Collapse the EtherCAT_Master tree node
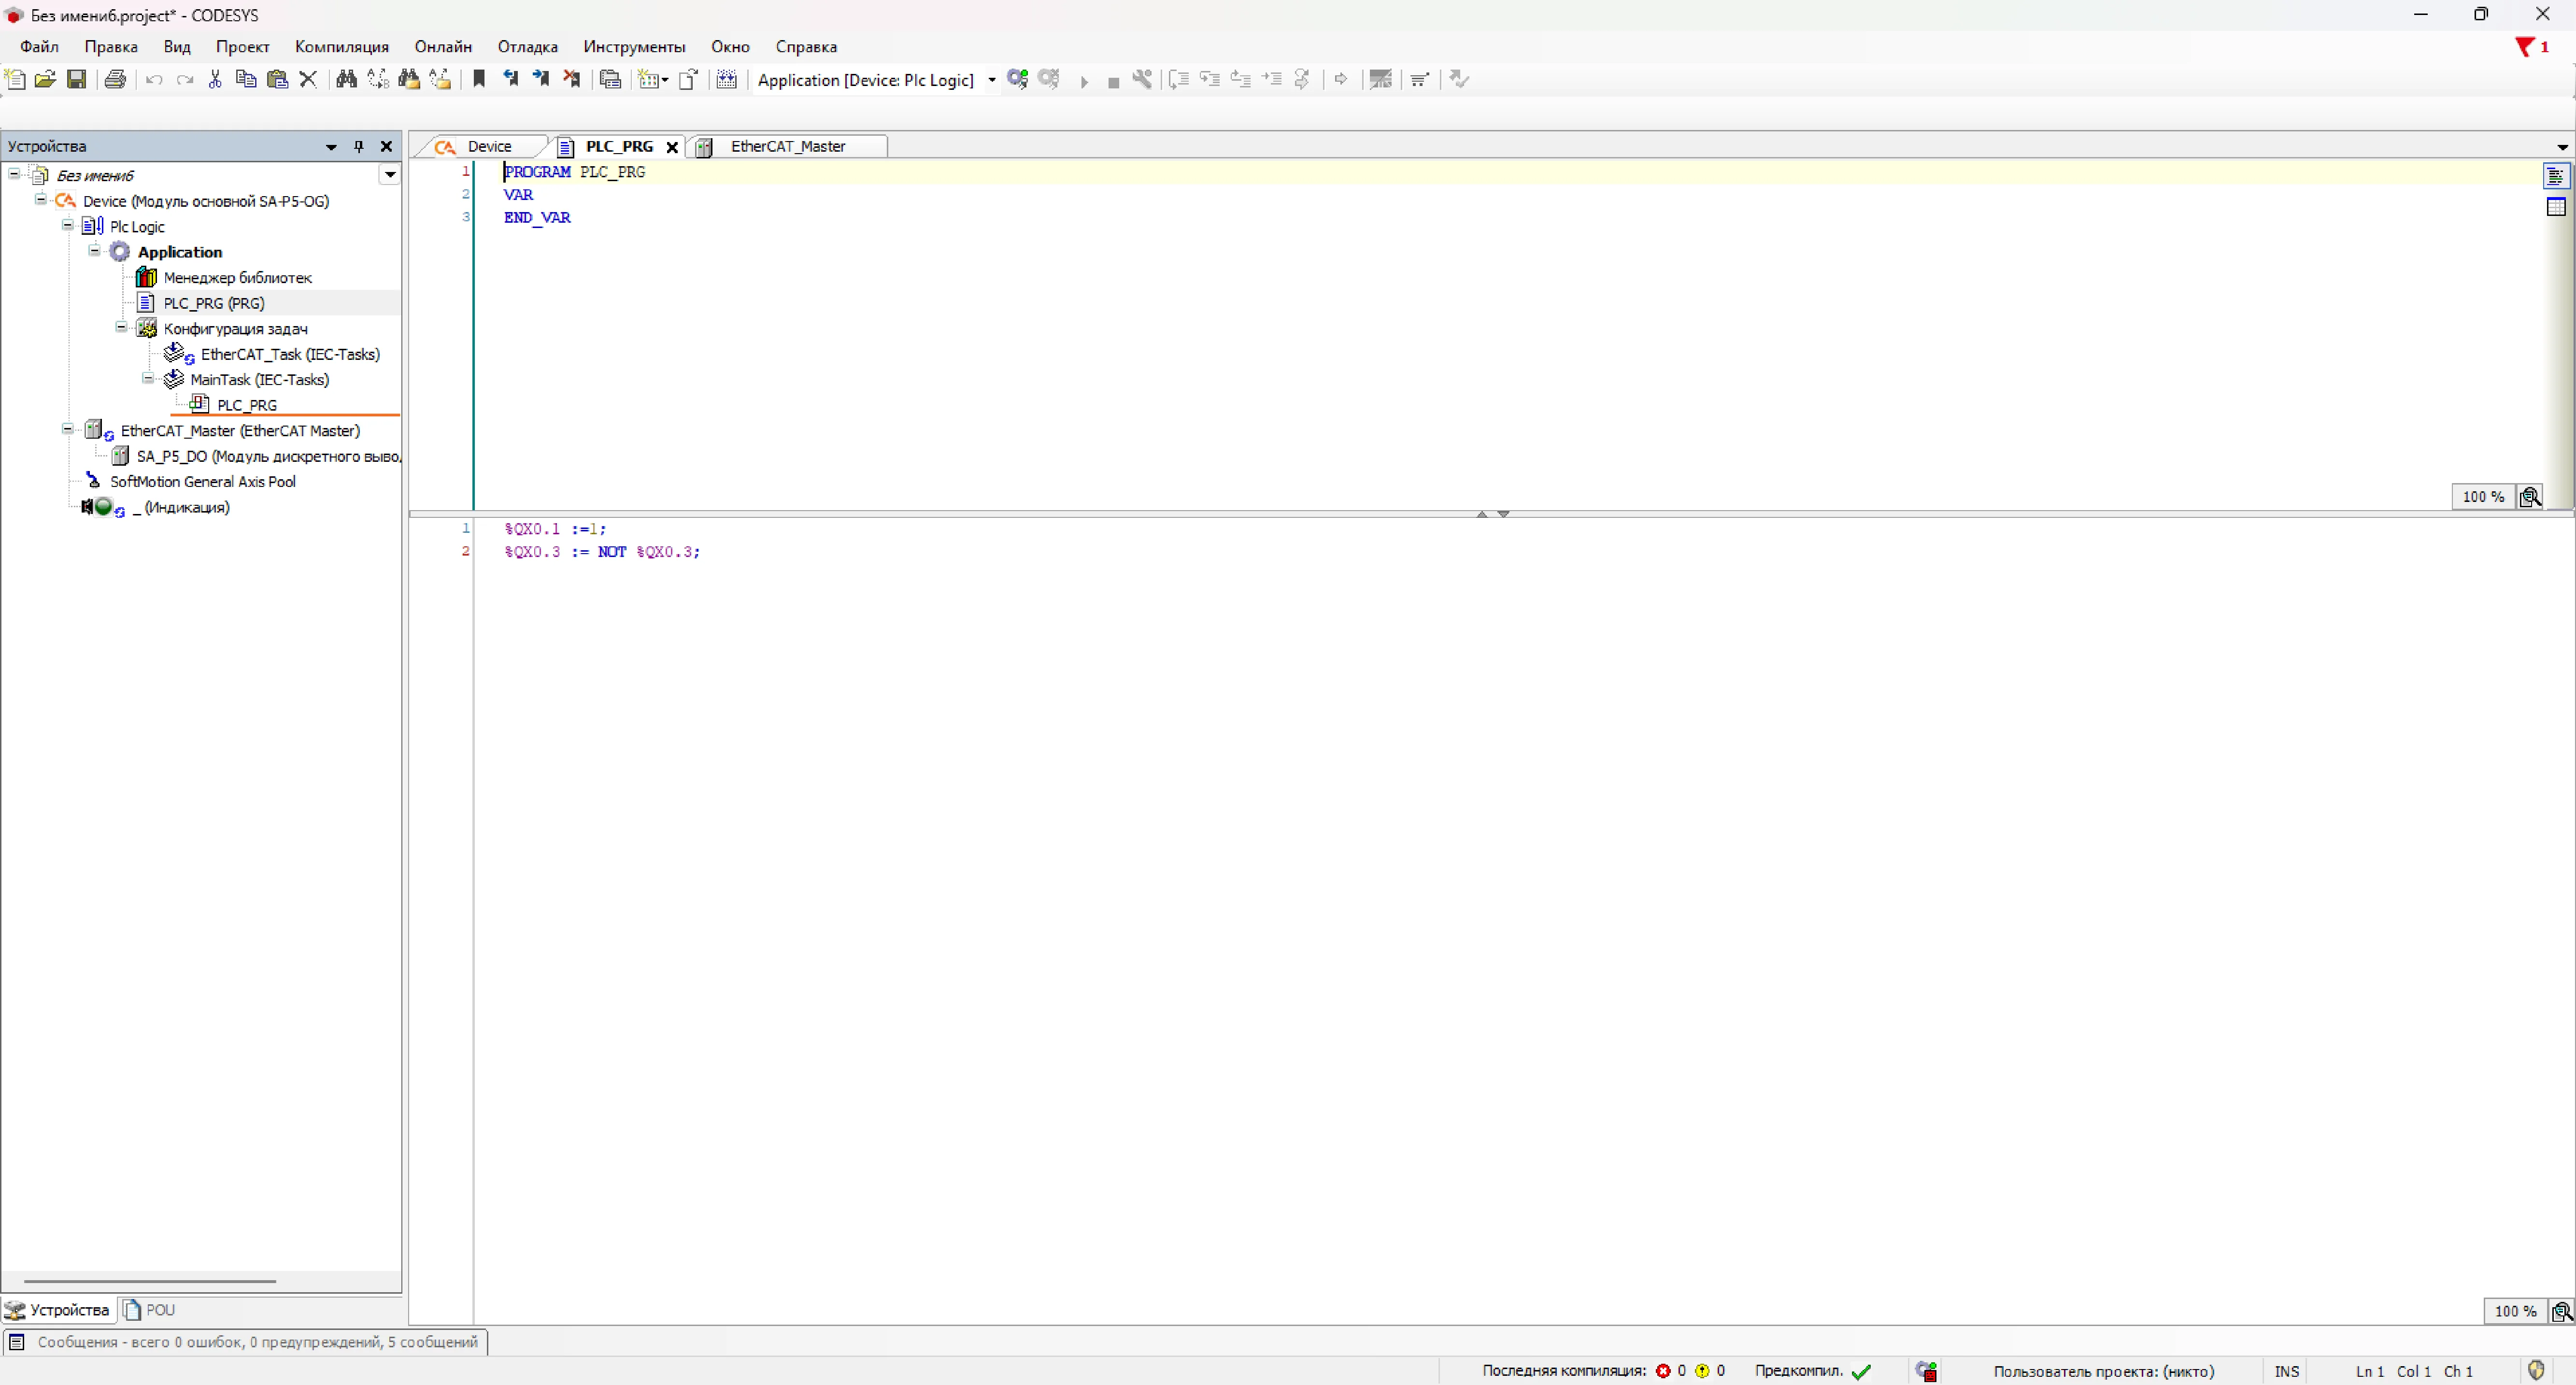 68,429
